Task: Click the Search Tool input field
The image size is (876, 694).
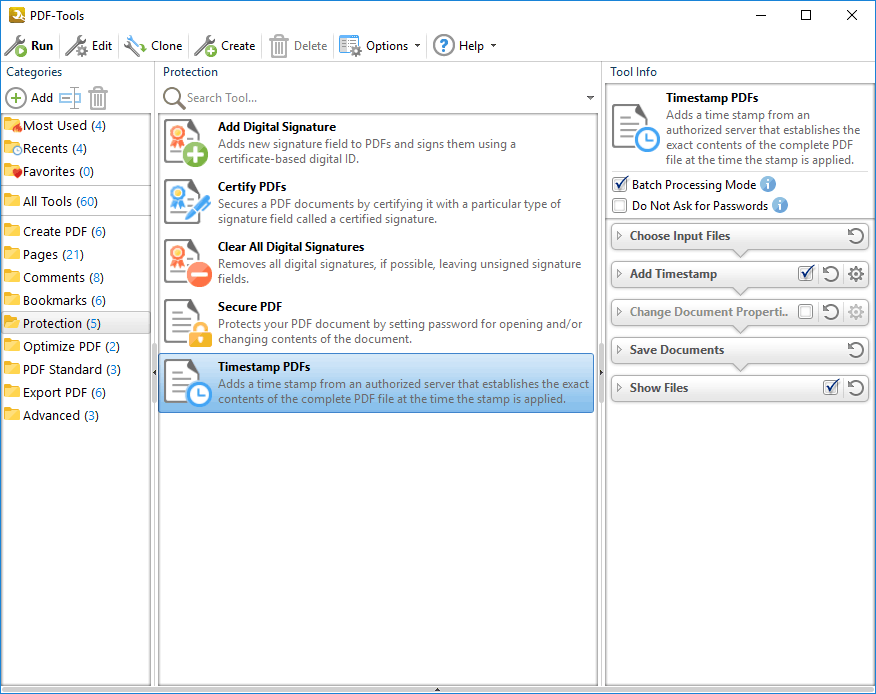Action: (380, 98)
